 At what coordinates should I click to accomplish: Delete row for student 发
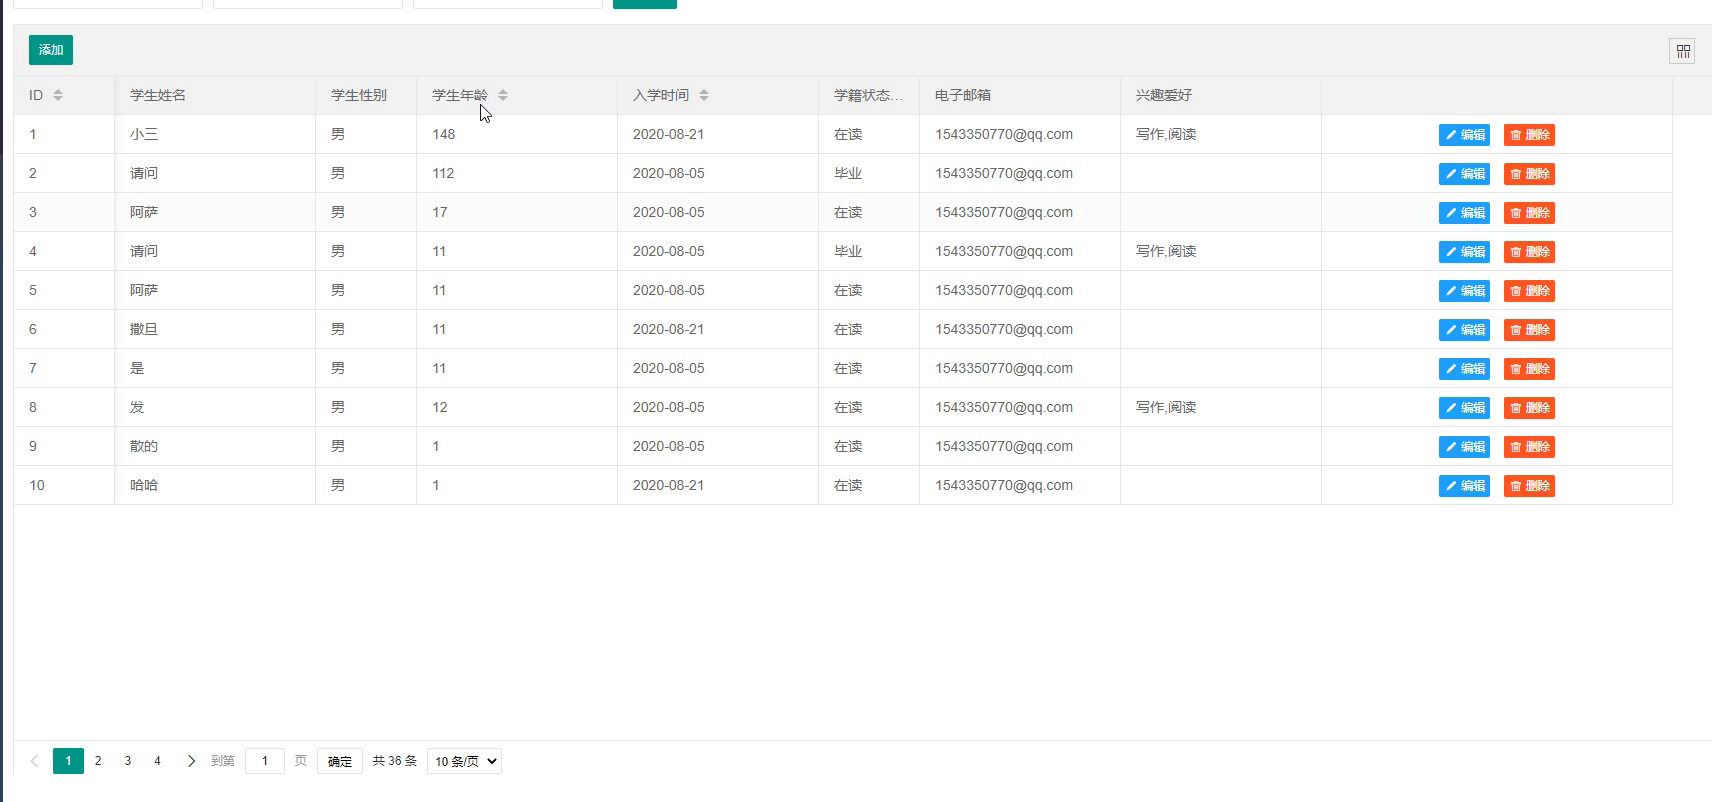[x=1529, y=408]
